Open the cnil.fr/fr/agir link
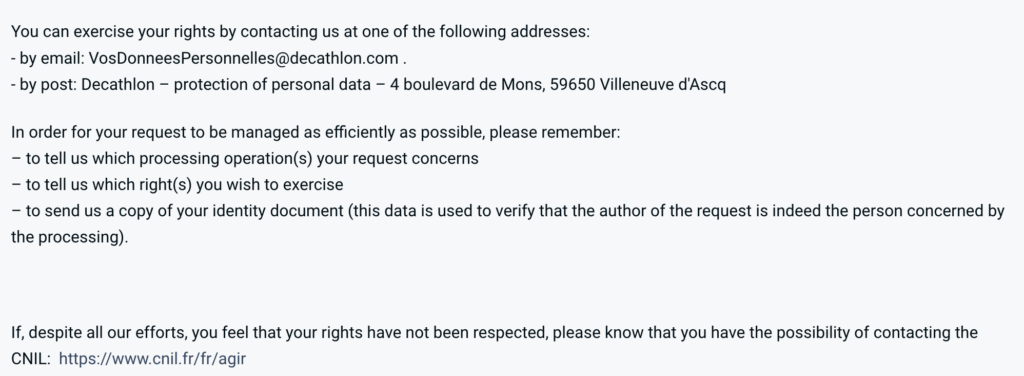Image resolution: width=1024 pixels, height=376 pixels. (x=152, y=358)
